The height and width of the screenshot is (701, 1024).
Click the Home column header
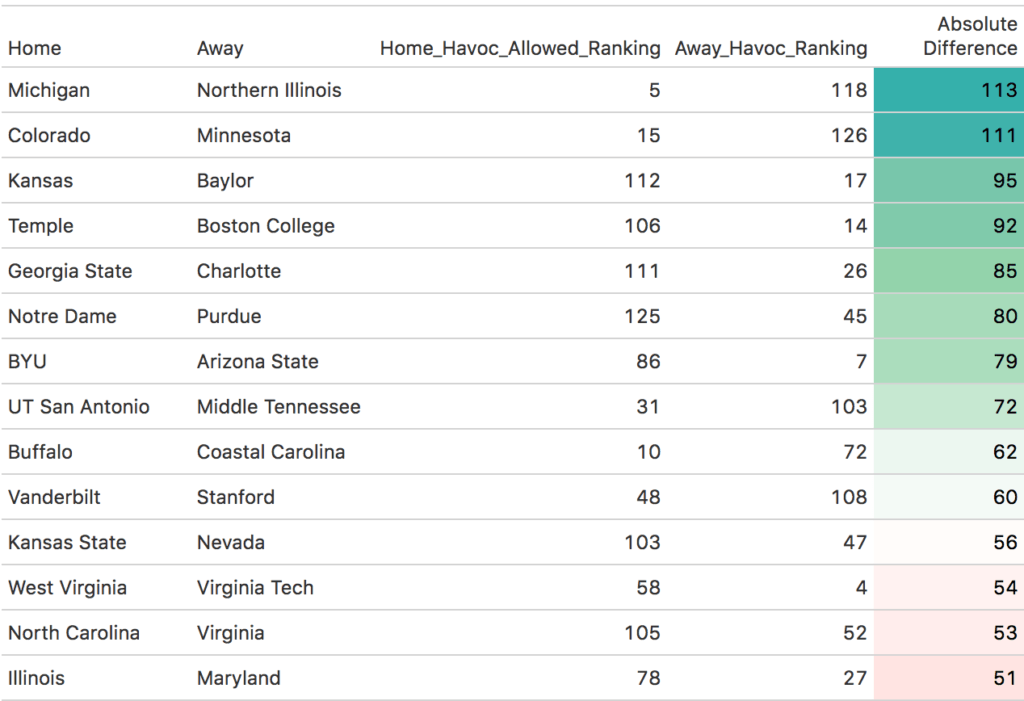click(x=35, y=48)
